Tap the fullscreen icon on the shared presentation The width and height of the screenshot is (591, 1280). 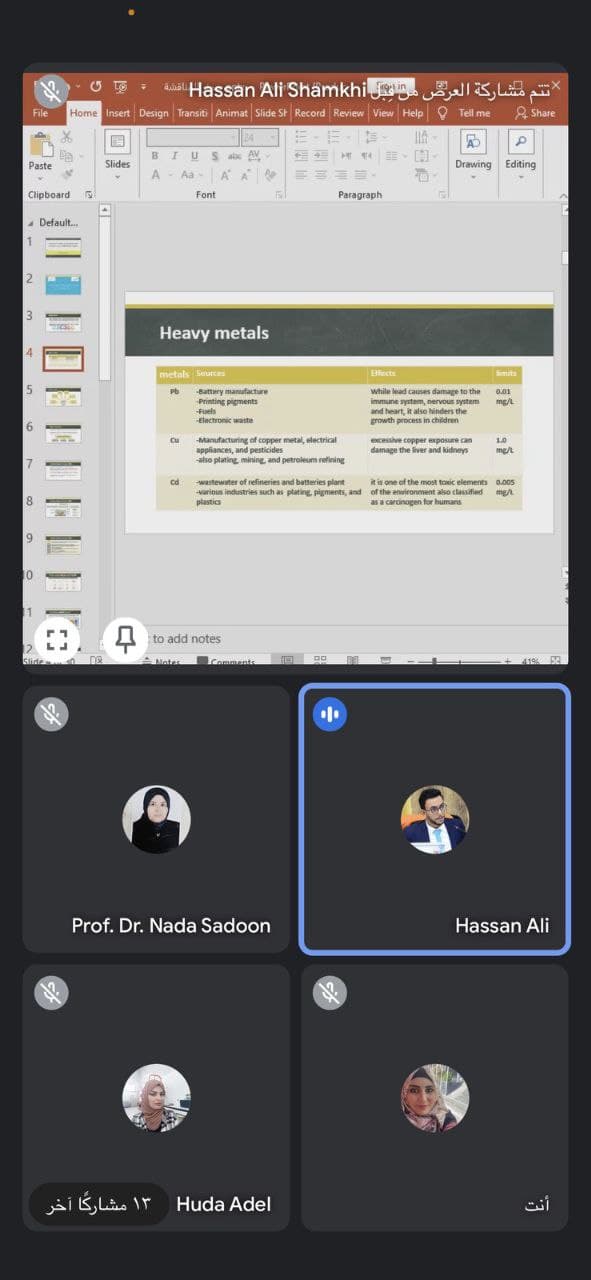tap(57, 640)
